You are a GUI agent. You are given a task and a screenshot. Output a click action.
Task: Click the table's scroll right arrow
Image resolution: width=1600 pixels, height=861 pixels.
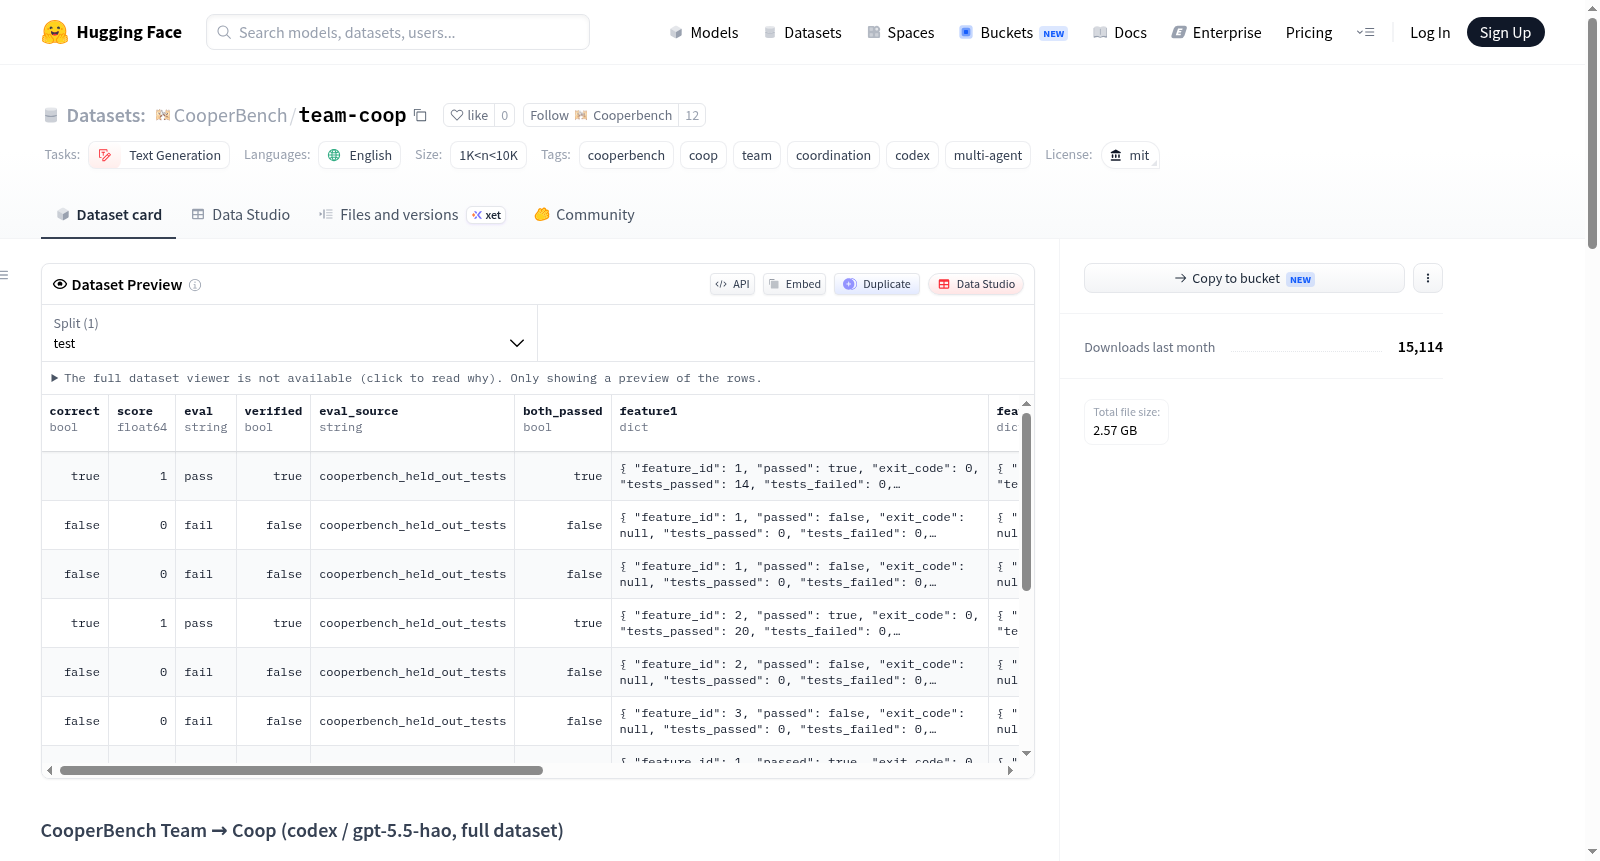tap(1011, 771)
